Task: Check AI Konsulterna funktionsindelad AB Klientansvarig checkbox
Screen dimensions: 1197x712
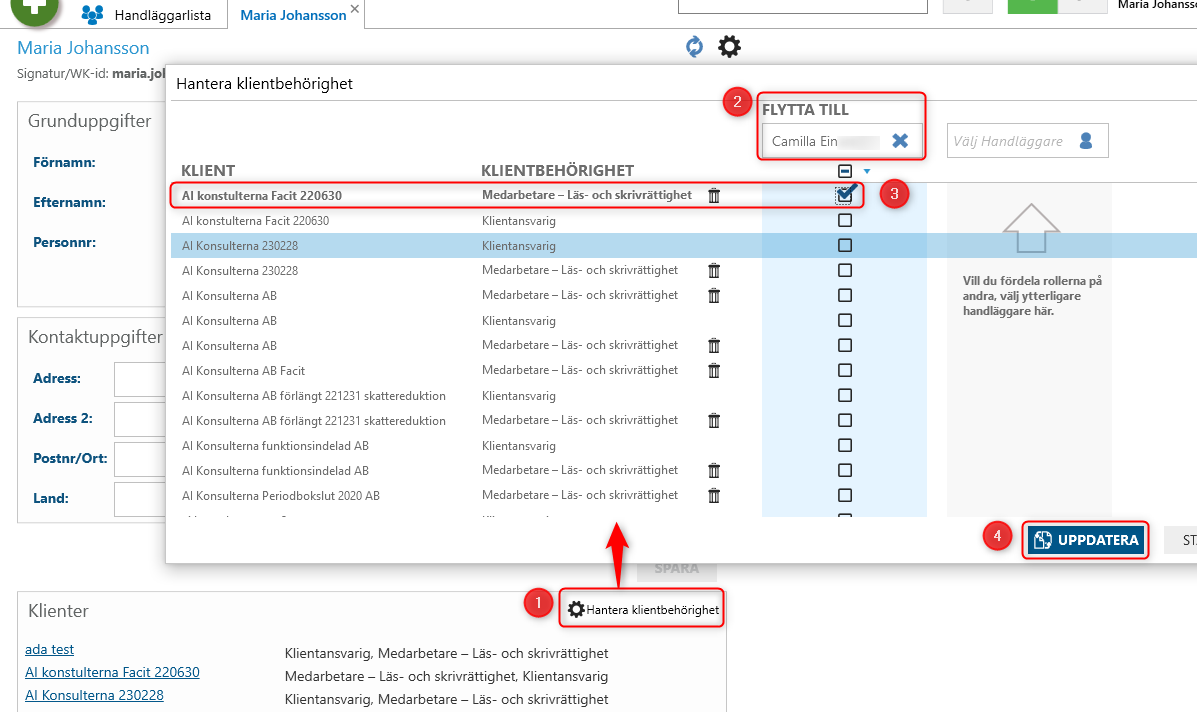Action: coord(844,445)
